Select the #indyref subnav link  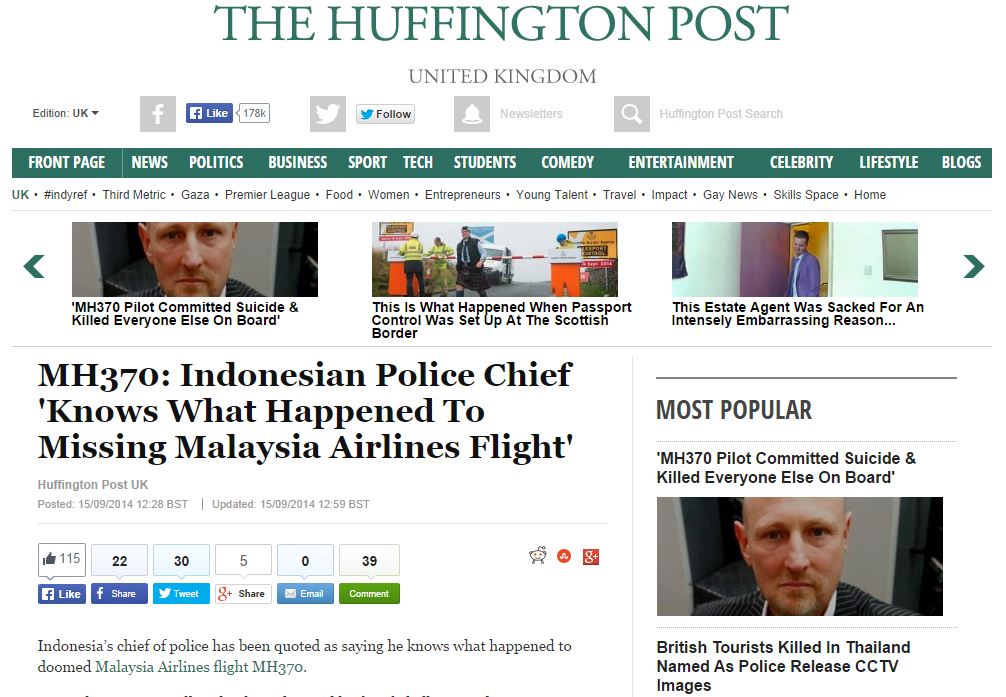pyautogui.click(x=65, y=194)
